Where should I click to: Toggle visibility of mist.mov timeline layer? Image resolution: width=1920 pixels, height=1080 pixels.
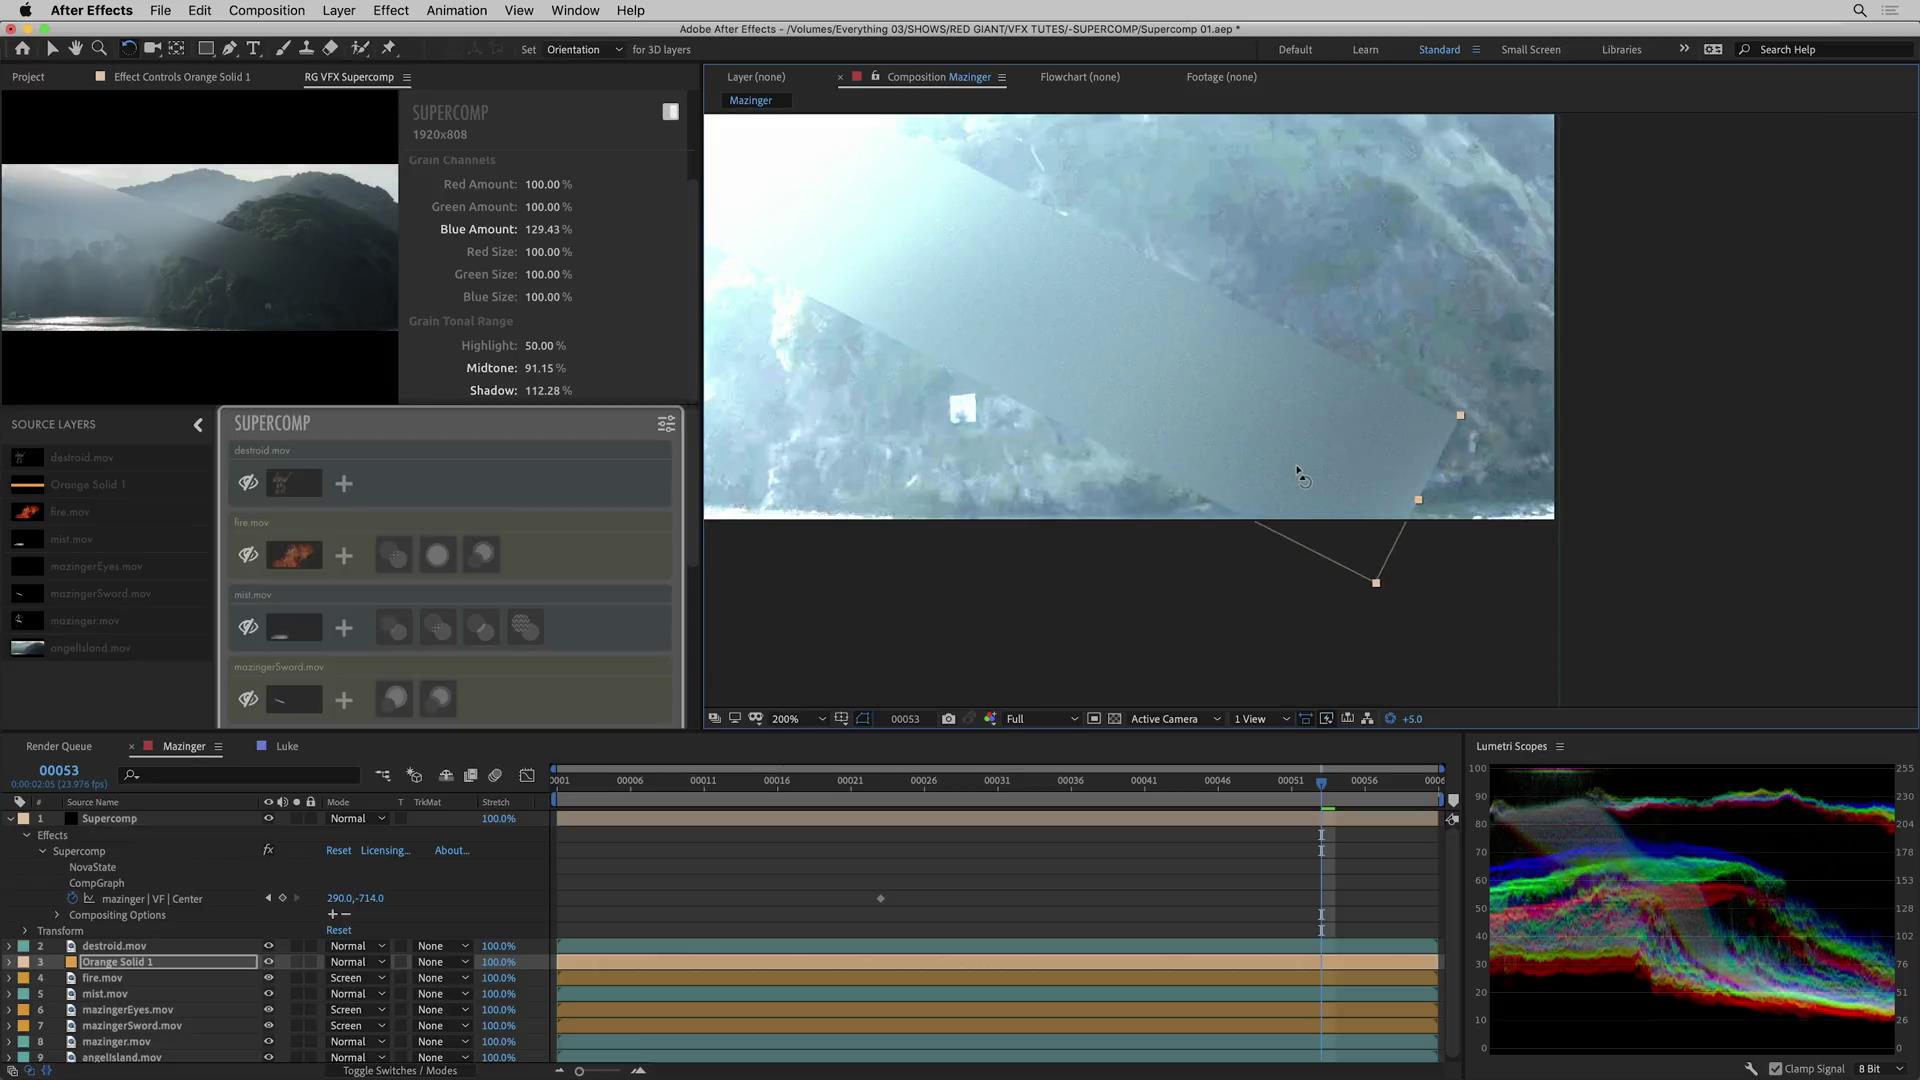click(268, 994)
